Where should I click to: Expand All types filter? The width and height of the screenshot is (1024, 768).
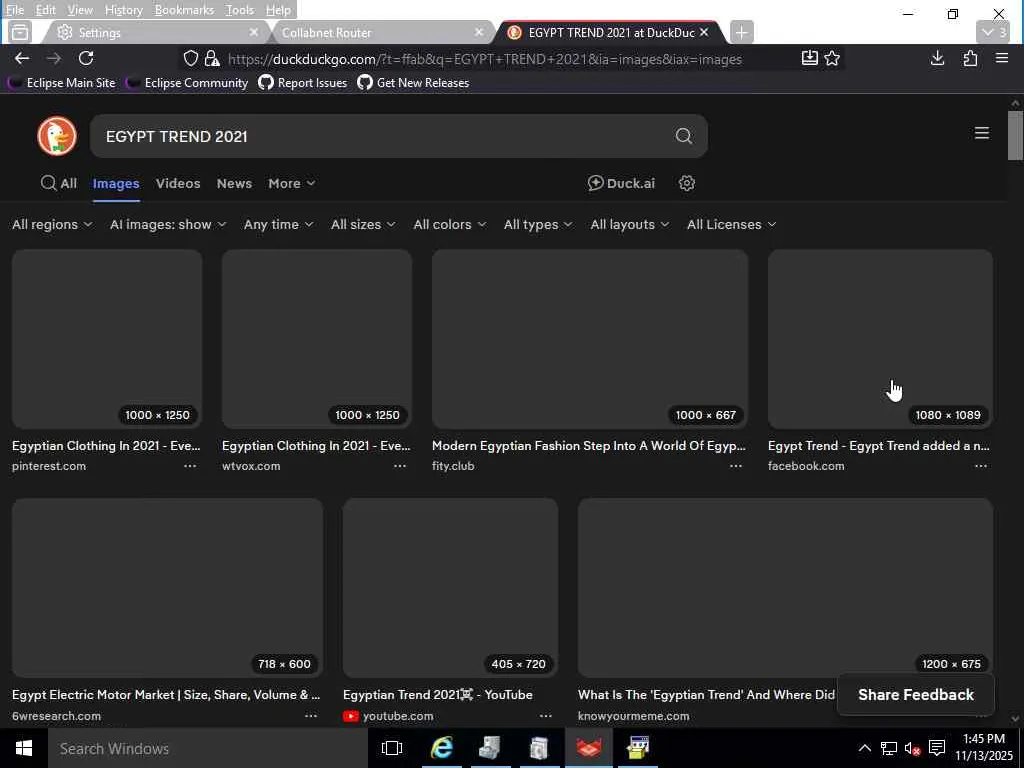click(538, 225)
